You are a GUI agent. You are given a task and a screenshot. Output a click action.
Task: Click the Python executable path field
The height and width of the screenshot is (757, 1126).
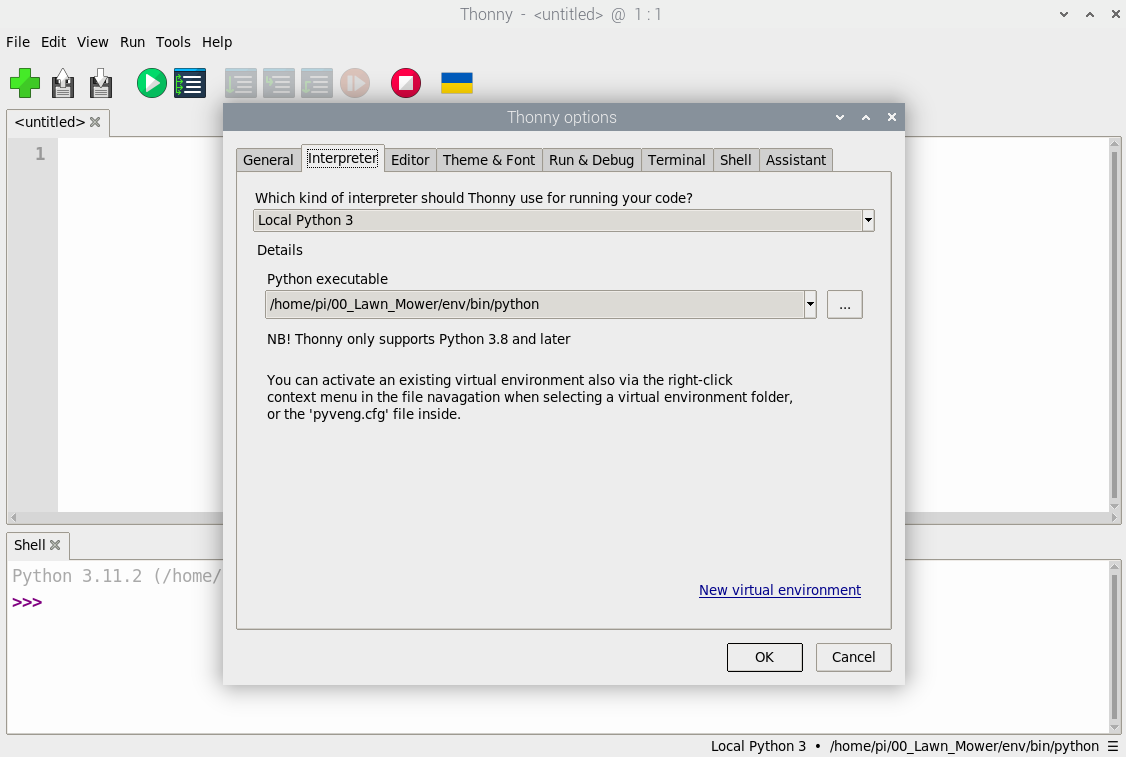tap(535, 305)
